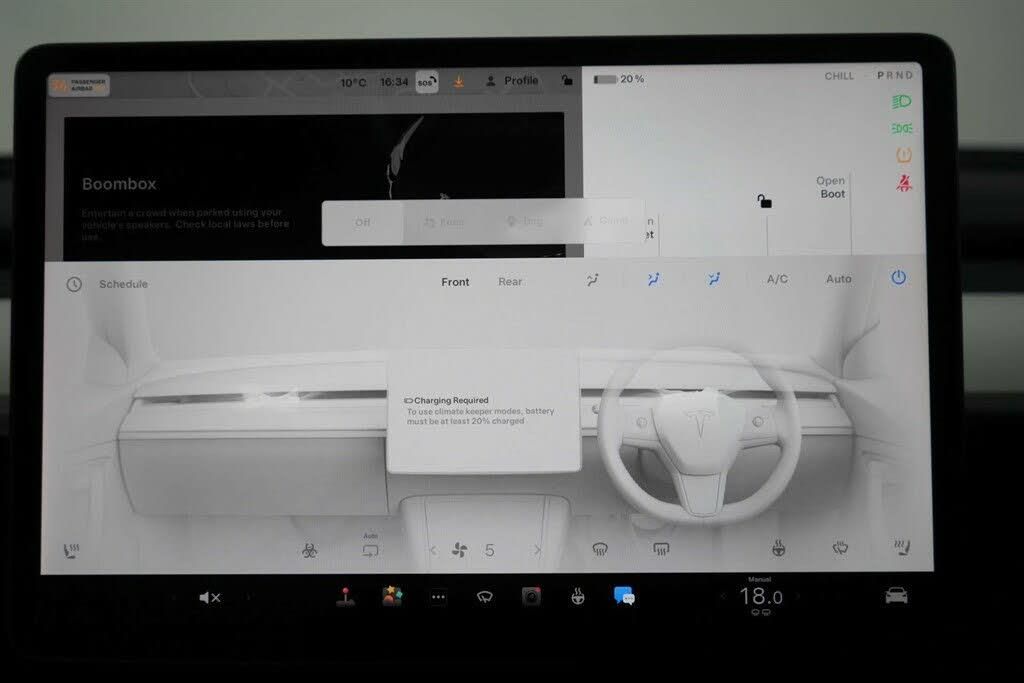
Task: Tap the CHILL drive mode label
Action: pyautogui.click(x=839, y=76)
